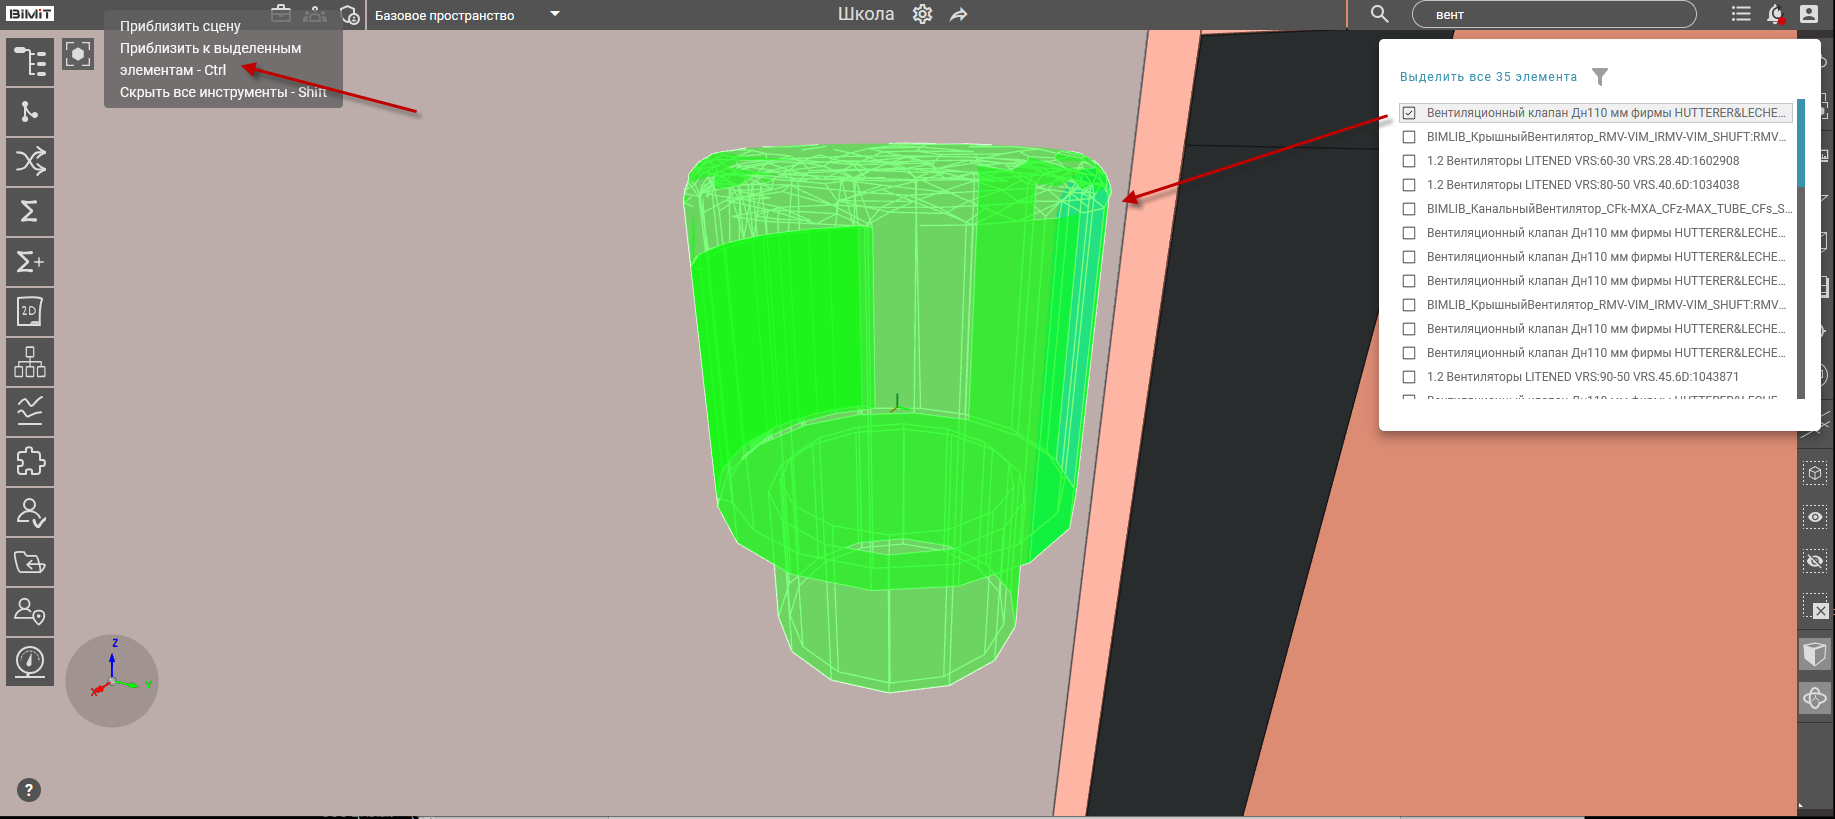The height and width of the screenshot is (819, 1835).
Task: Click the puzzle piece plugins icon
Action: point(30,462)
